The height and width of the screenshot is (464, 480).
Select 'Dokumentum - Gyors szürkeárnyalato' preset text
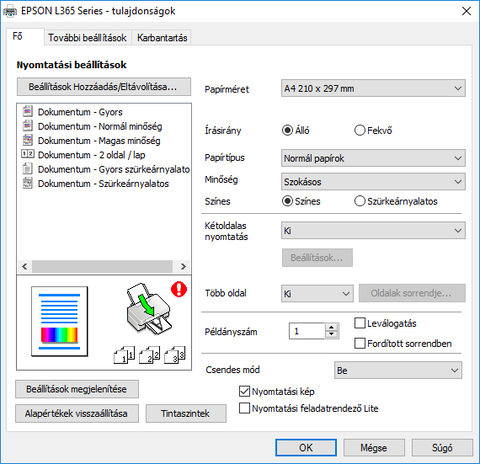click(114, 169)
